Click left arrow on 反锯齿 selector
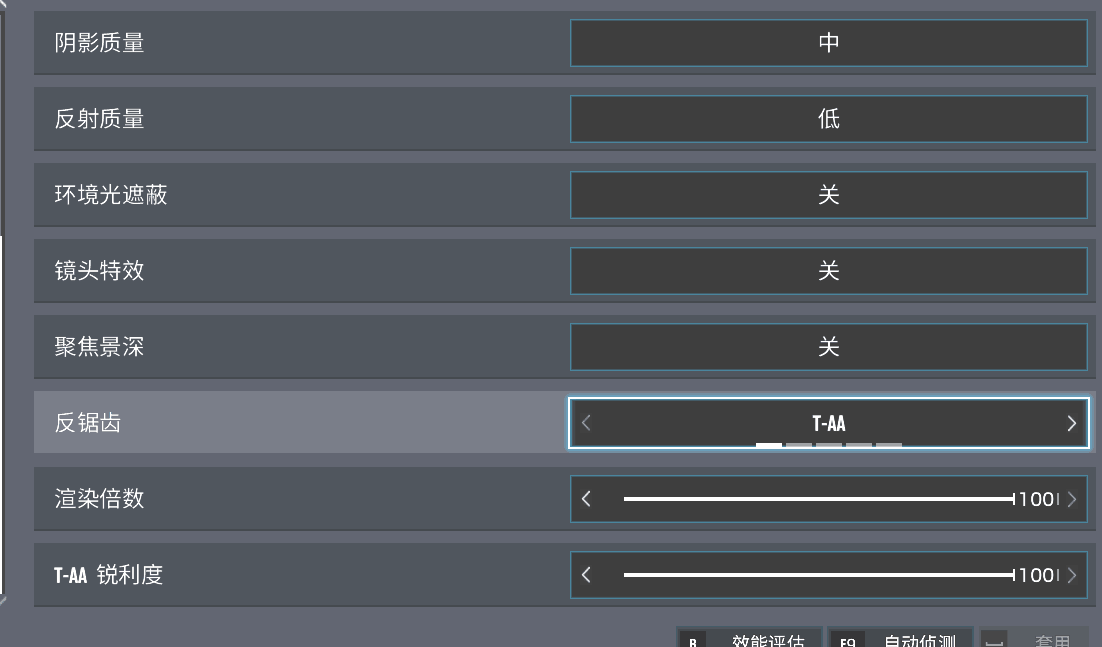The image size is (1102, 647). point(586,423)
